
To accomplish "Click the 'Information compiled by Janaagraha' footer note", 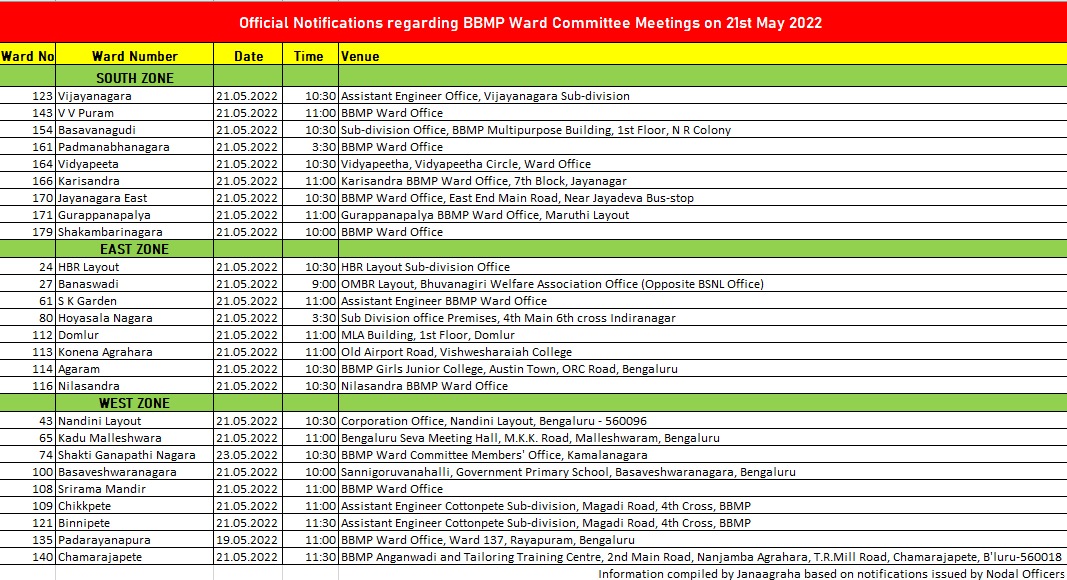I will click(831, 574).
